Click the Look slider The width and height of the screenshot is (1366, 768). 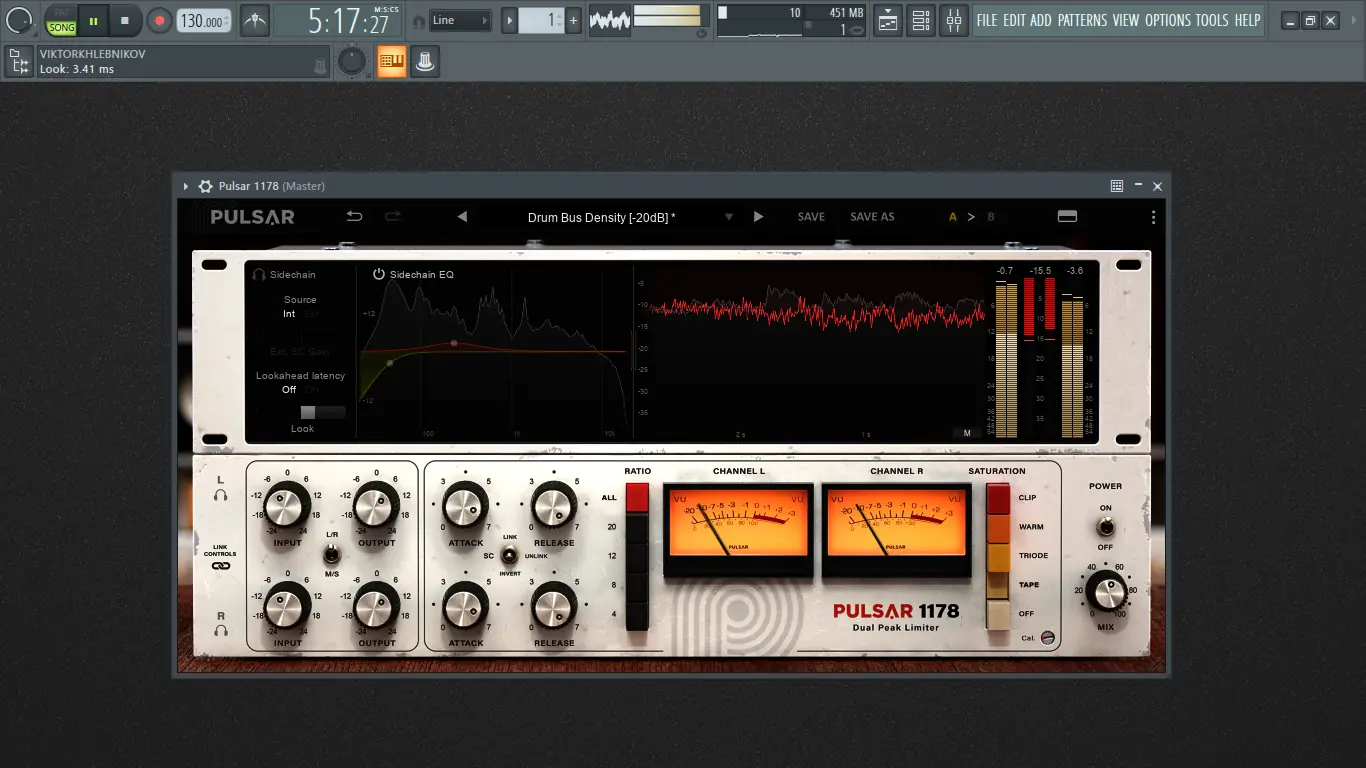click(x=322, y=412)
